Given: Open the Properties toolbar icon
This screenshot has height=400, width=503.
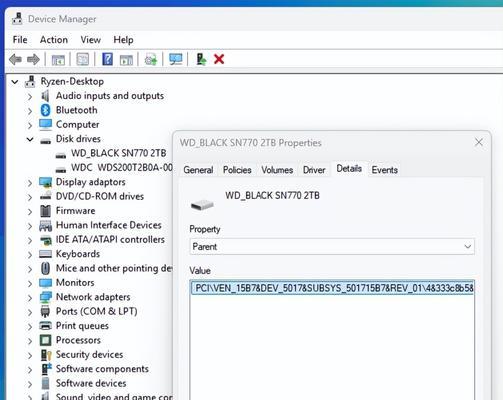Looking at the screenshot, I should pyautogui.click(x=83, y=60).
